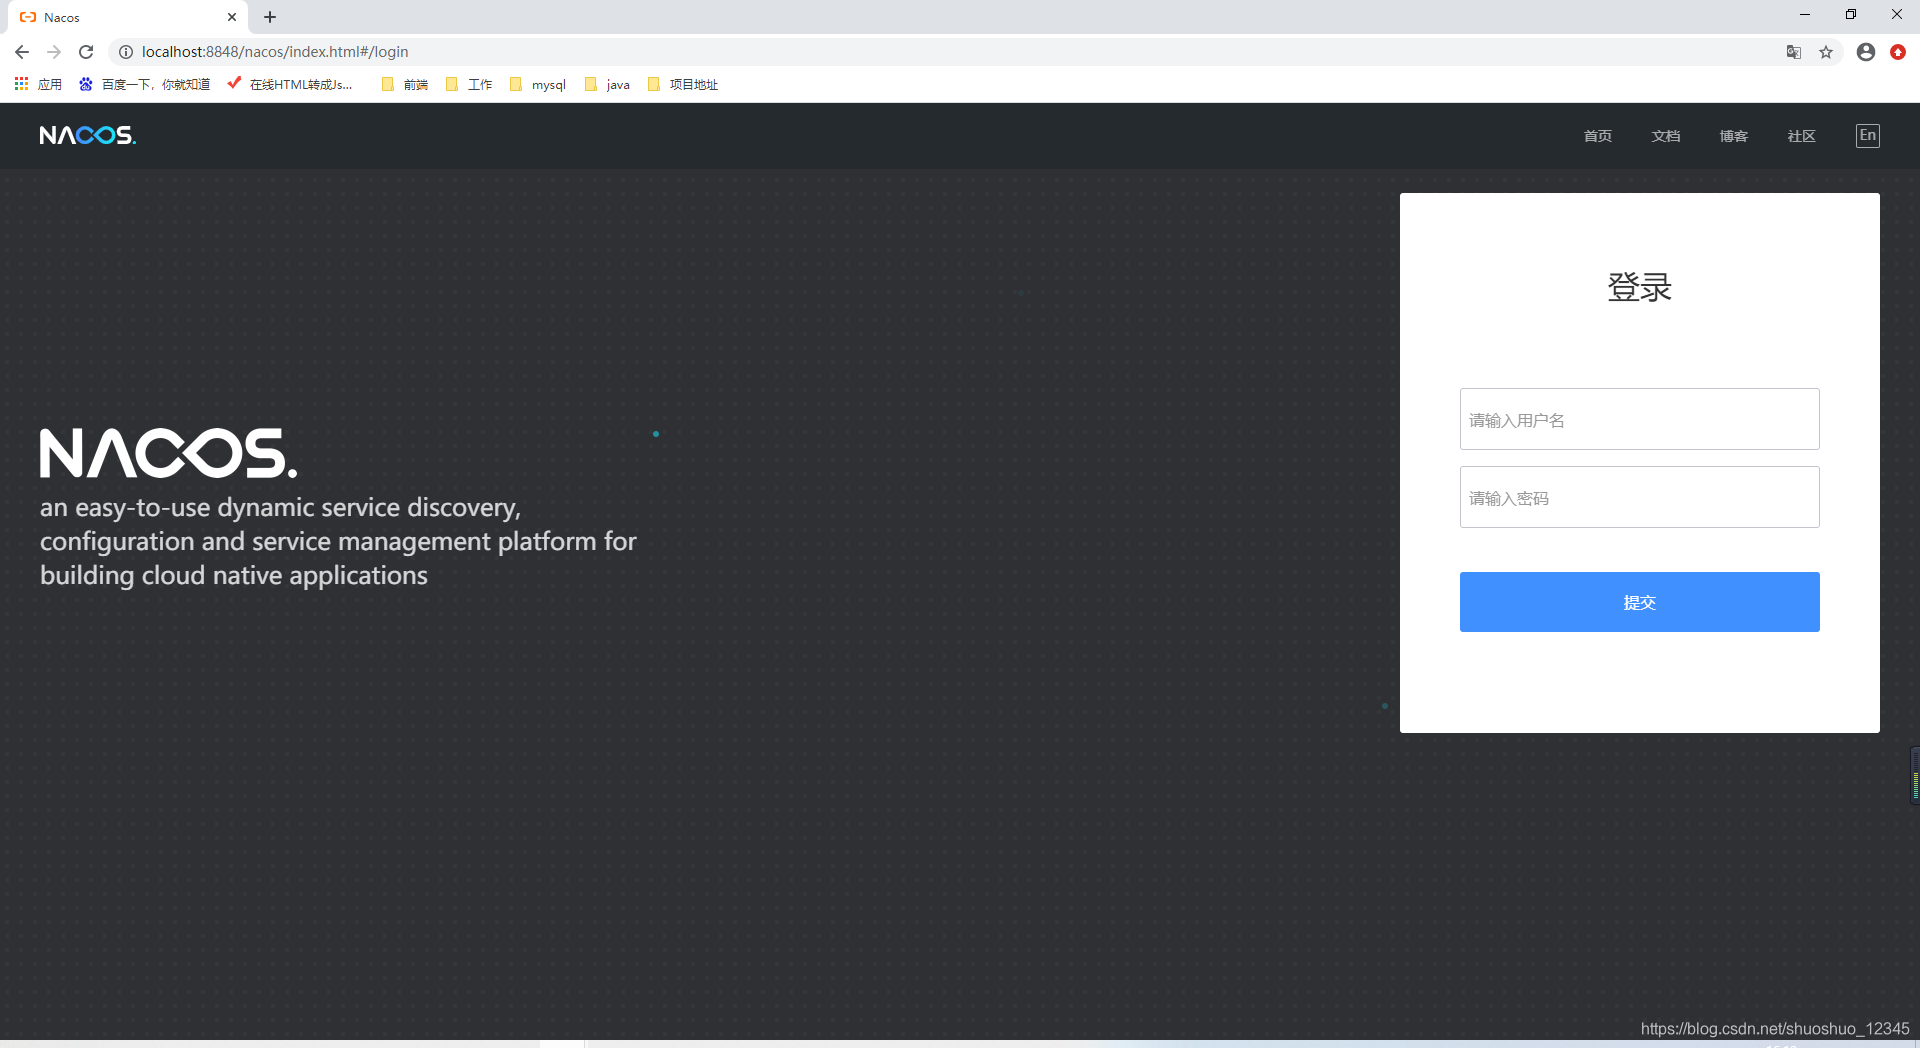Open the 在线HTML转成Js bookmark
This screenshot has height=1048, width=1920.
tap(290, 85)
